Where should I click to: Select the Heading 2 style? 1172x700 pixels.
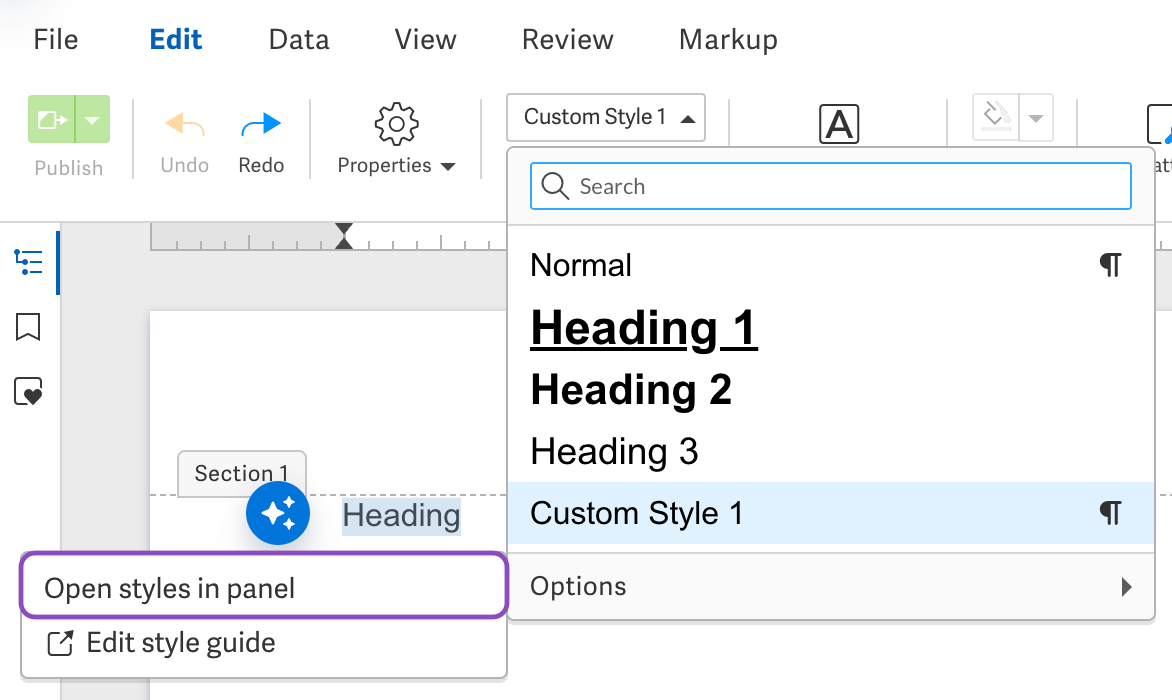632,390
